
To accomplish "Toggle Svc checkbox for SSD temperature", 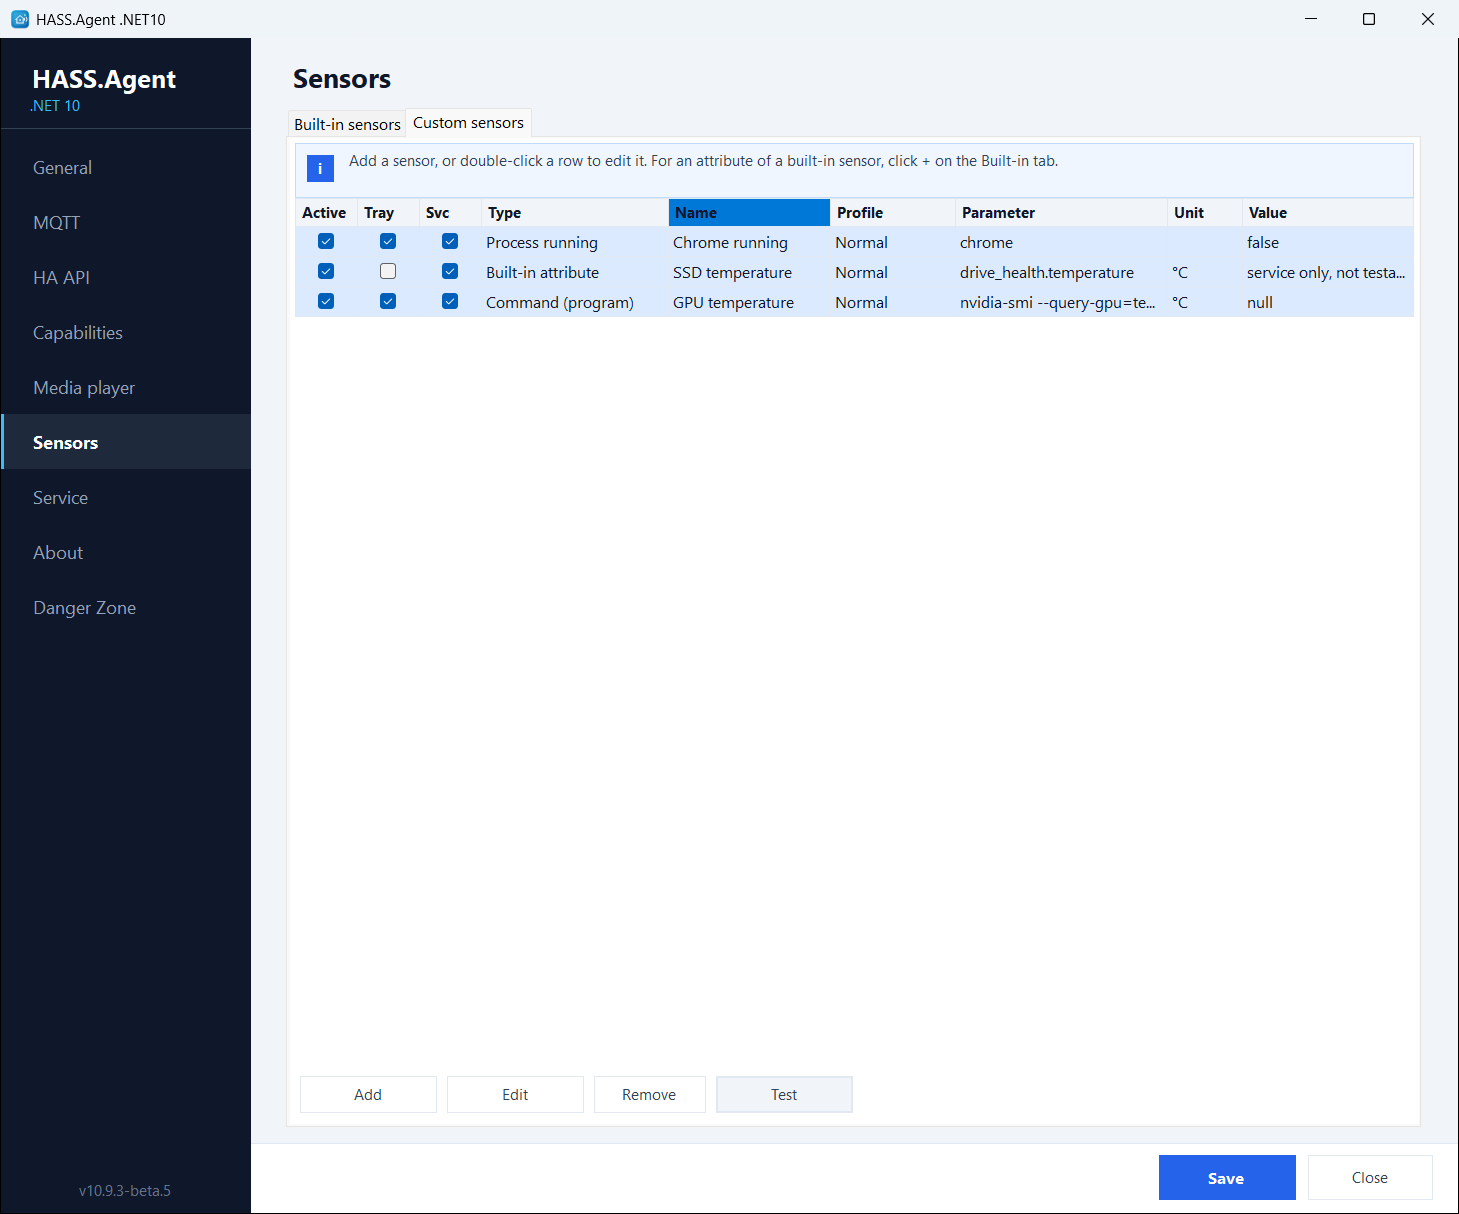I will 450,271.
